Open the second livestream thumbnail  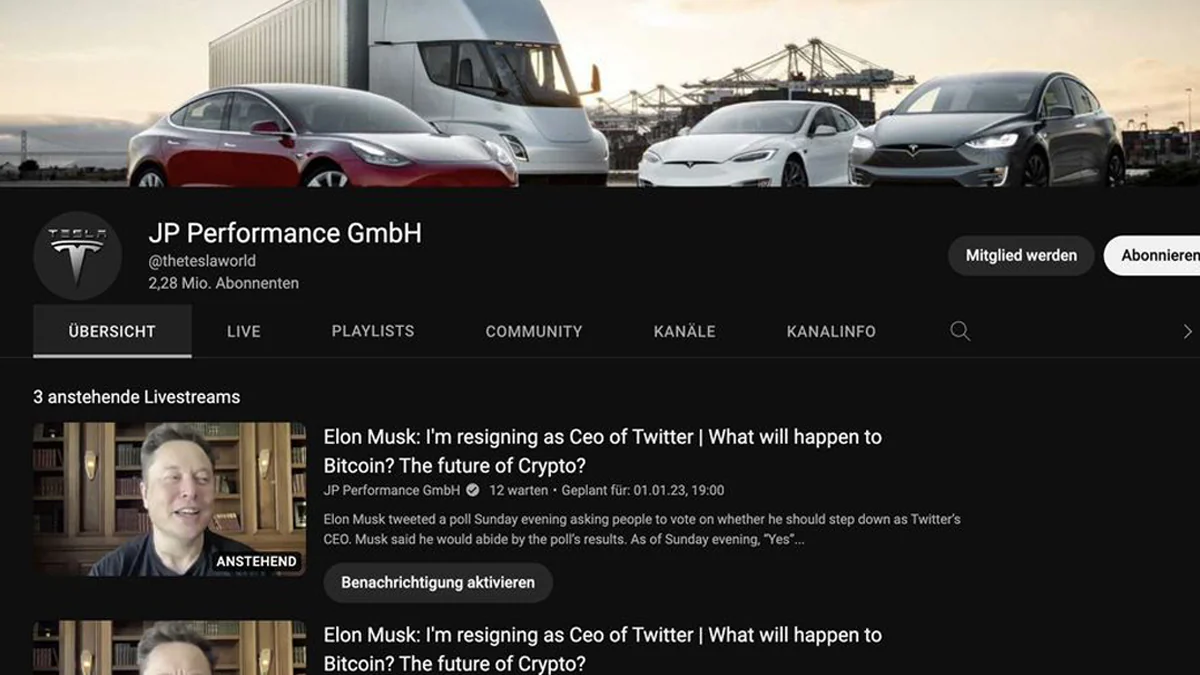point(170,648)
